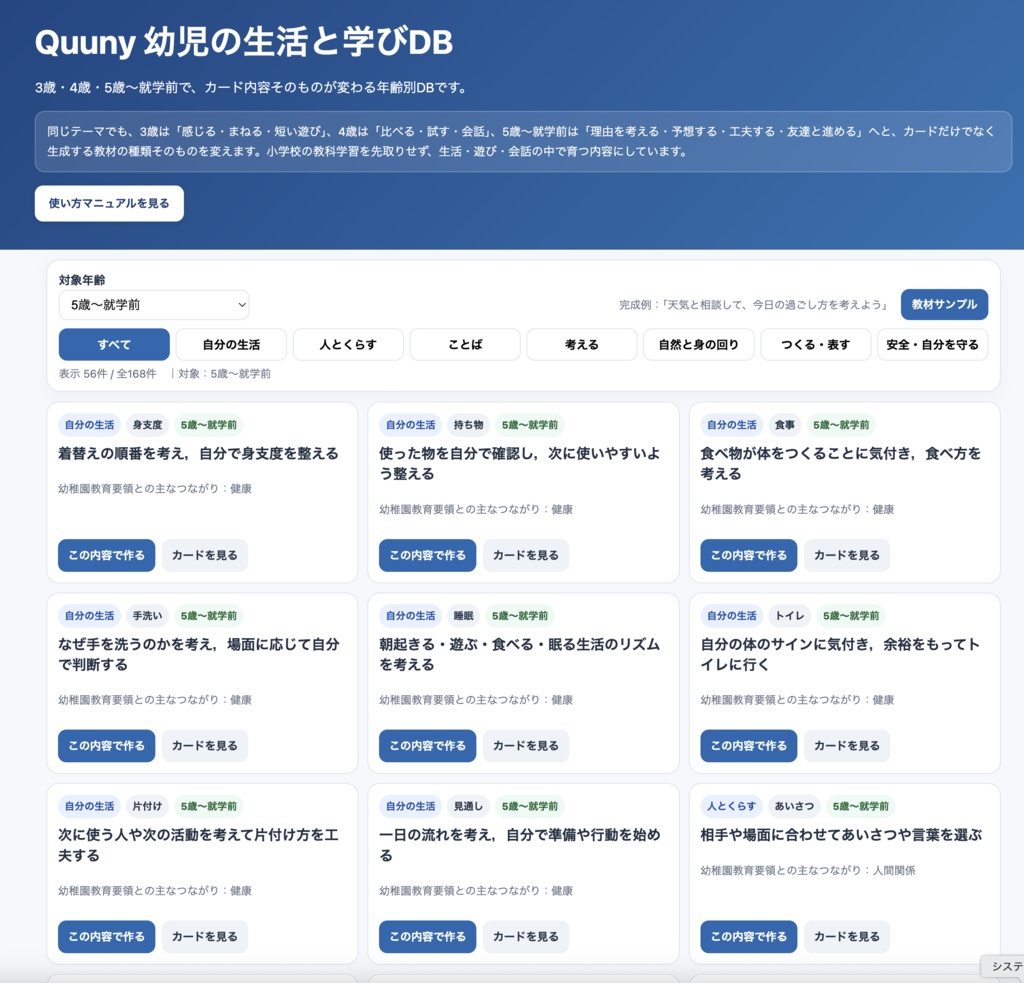
Task: Click title 次に使う人や次の活動を考えて片付け方を工夫する
Action: 199,845
